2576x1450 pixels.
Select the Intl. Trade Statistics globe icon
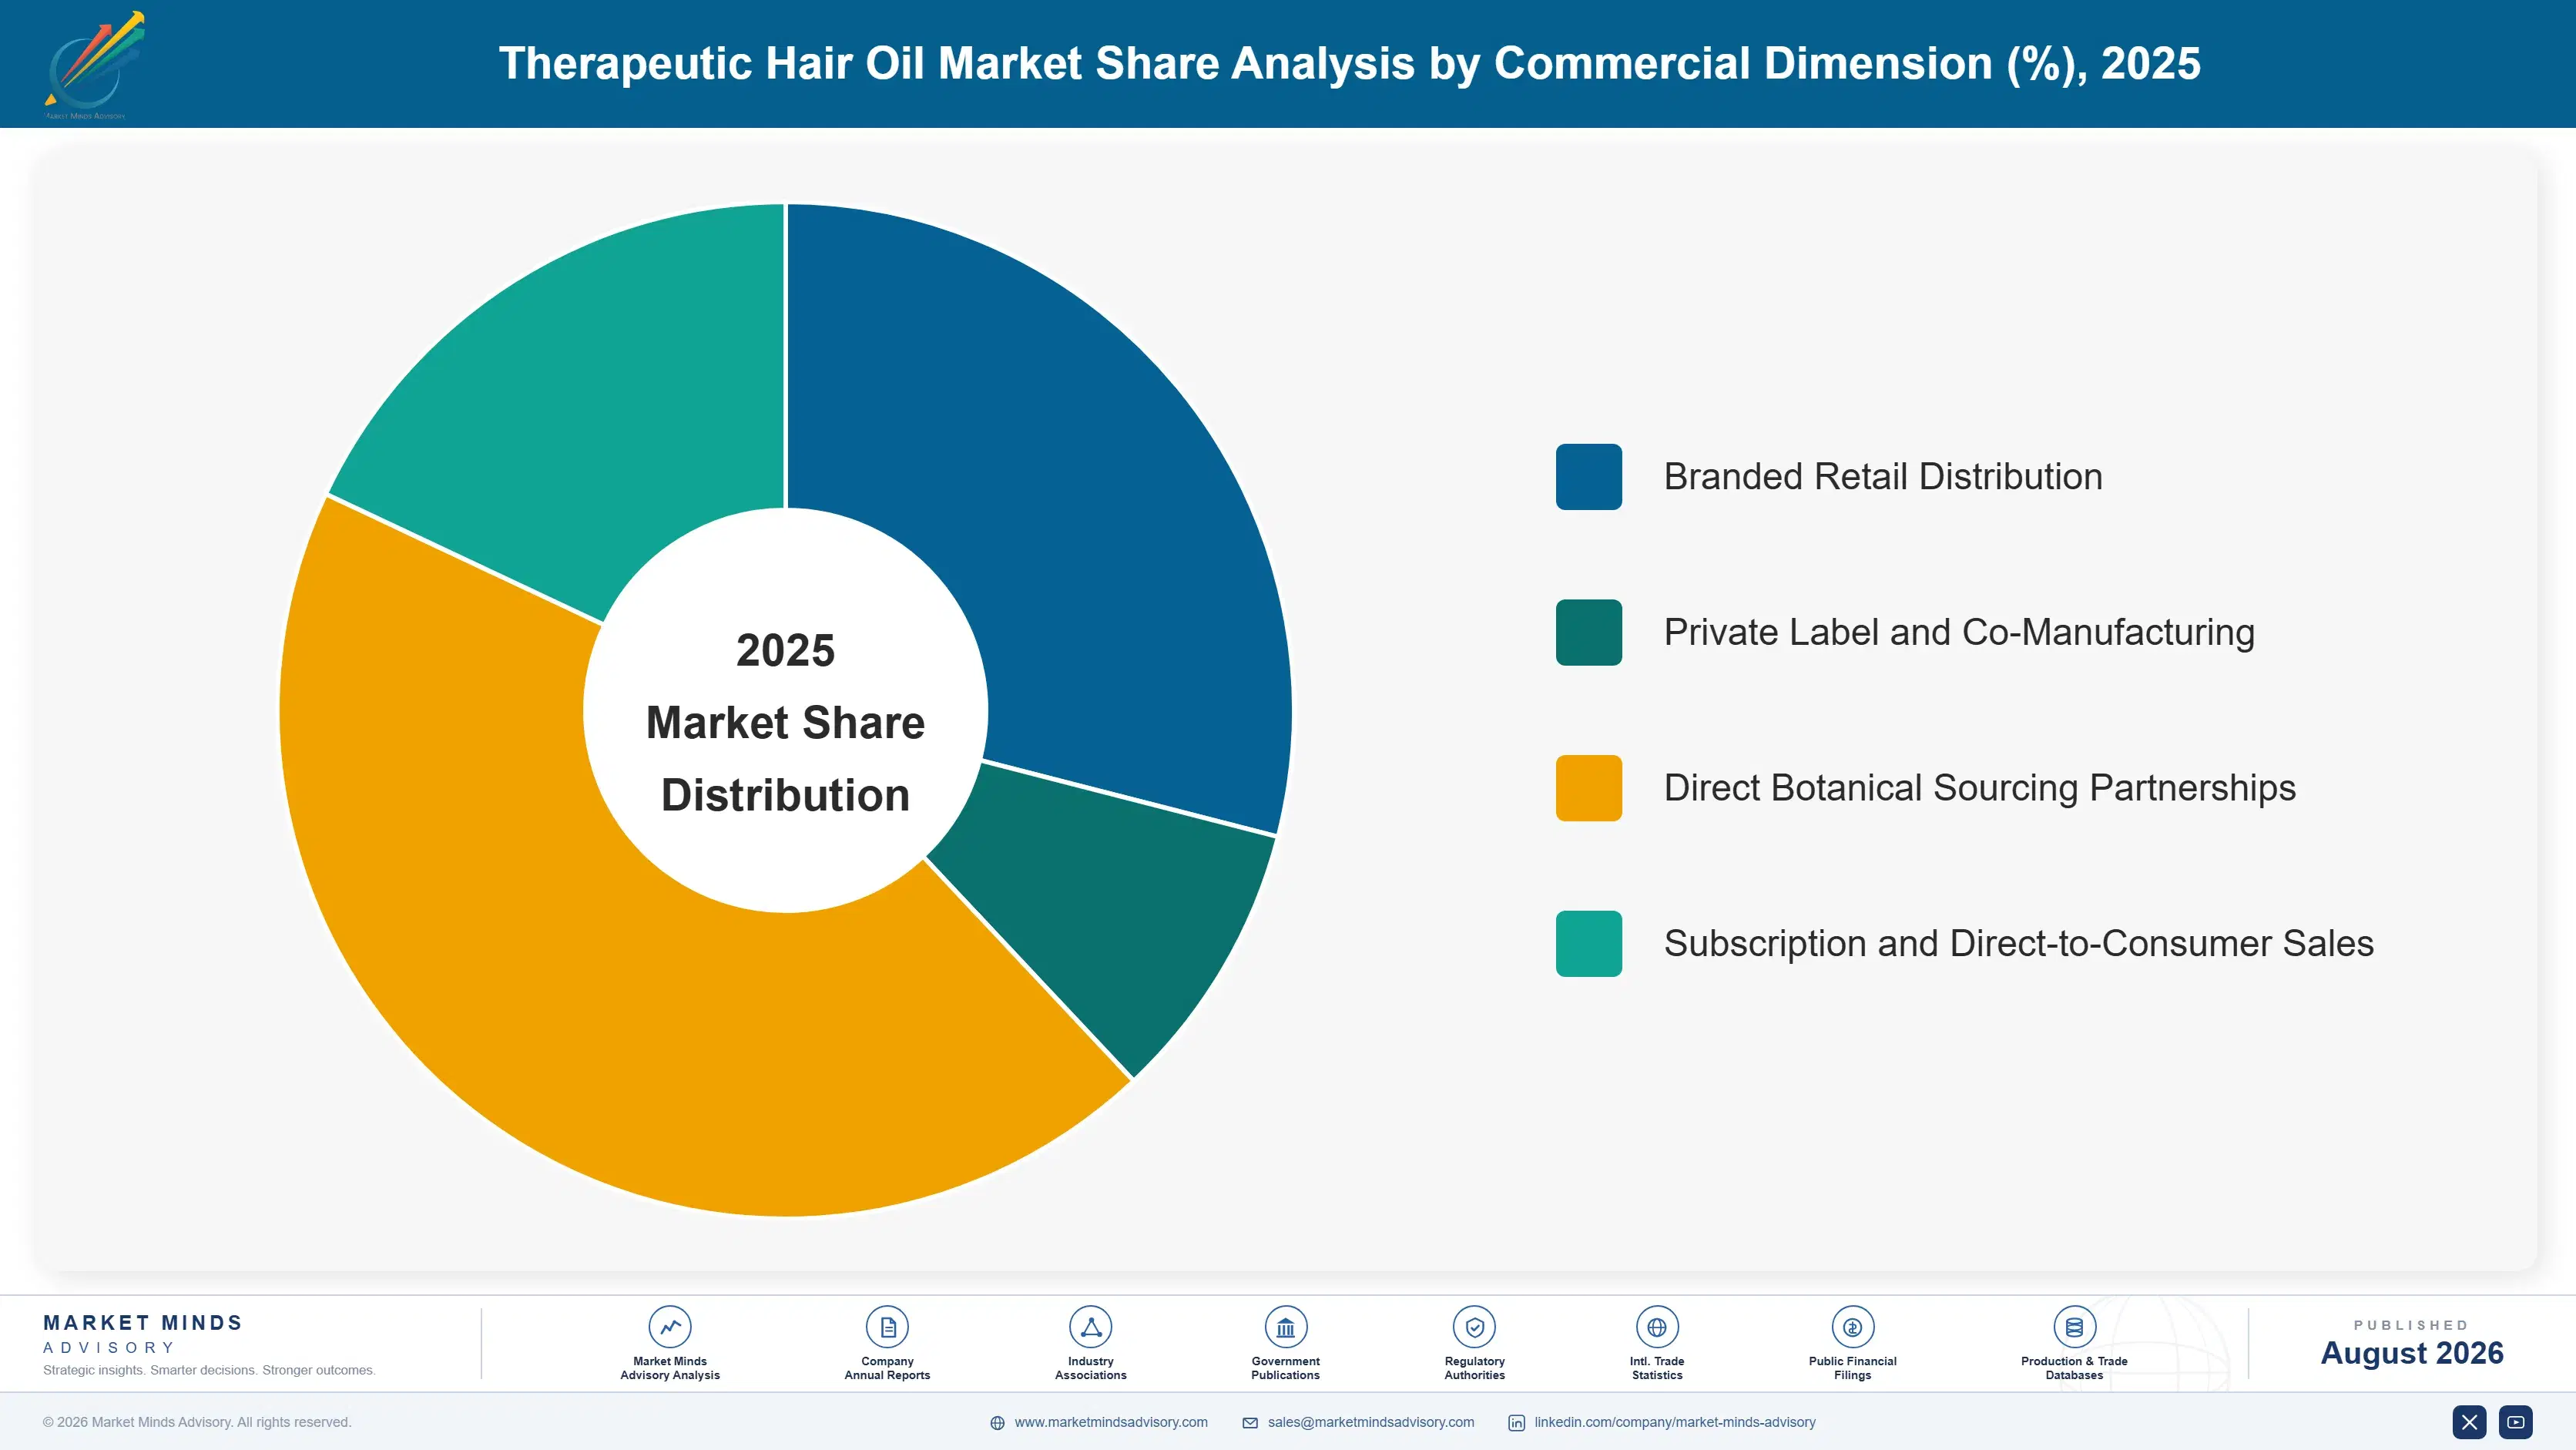(x=1657, y=1327)
